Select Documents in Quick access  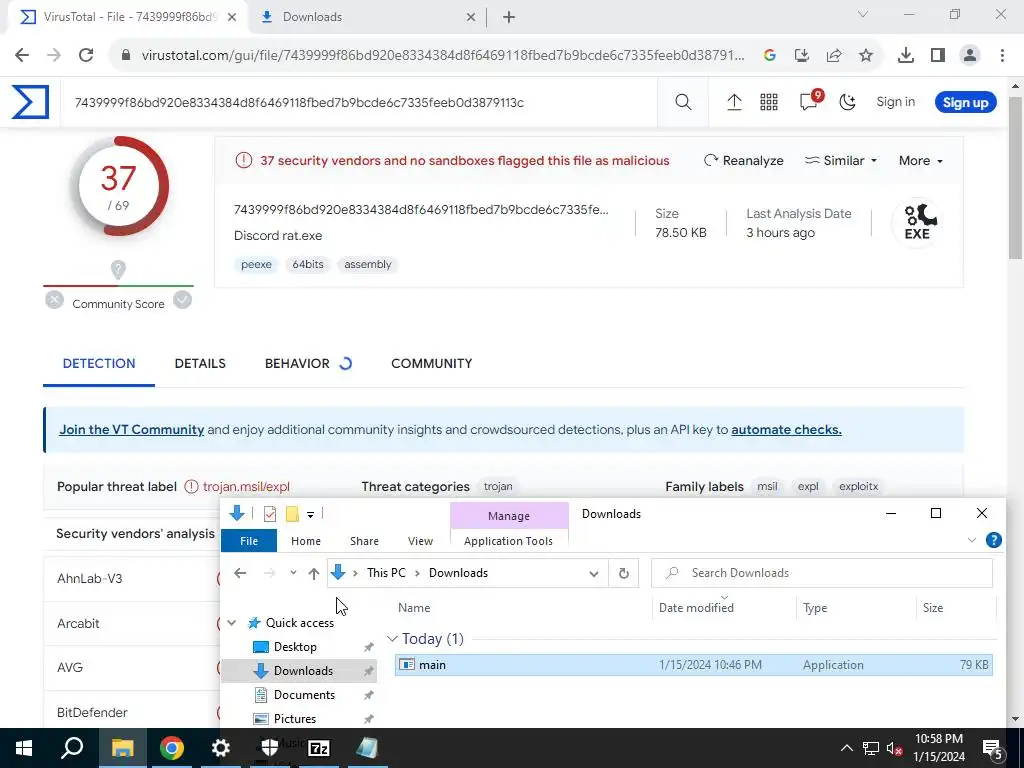304,695
